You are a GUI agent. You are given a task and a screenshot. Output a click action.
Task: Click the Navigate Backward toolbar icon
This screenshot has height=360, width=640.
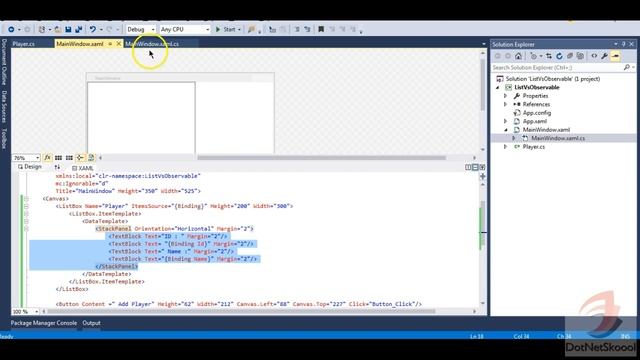pyautogui.click(x=11, y=29)
